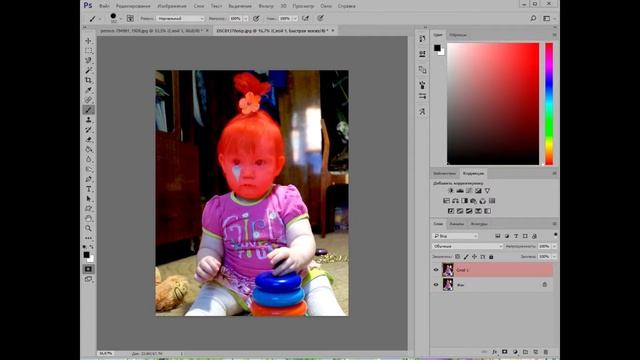Toggle pressure for opacity in options bar

[256, 18]
